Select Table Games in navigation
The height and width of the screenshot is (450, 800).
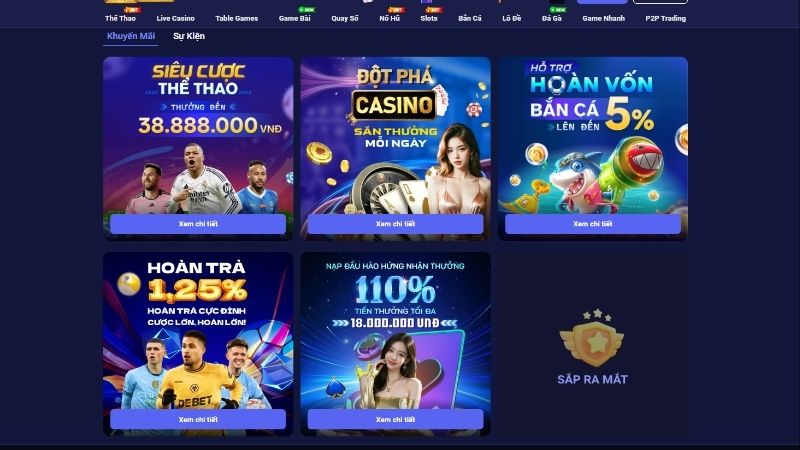click(x=236, y=18)
